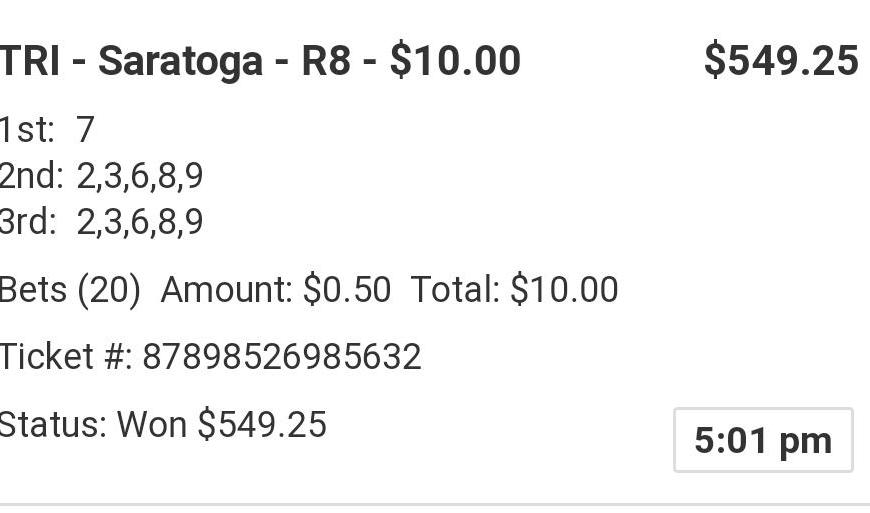Click the Bets (20) count
Viewport: 870px width, 513px height.
tap(70, 290)
